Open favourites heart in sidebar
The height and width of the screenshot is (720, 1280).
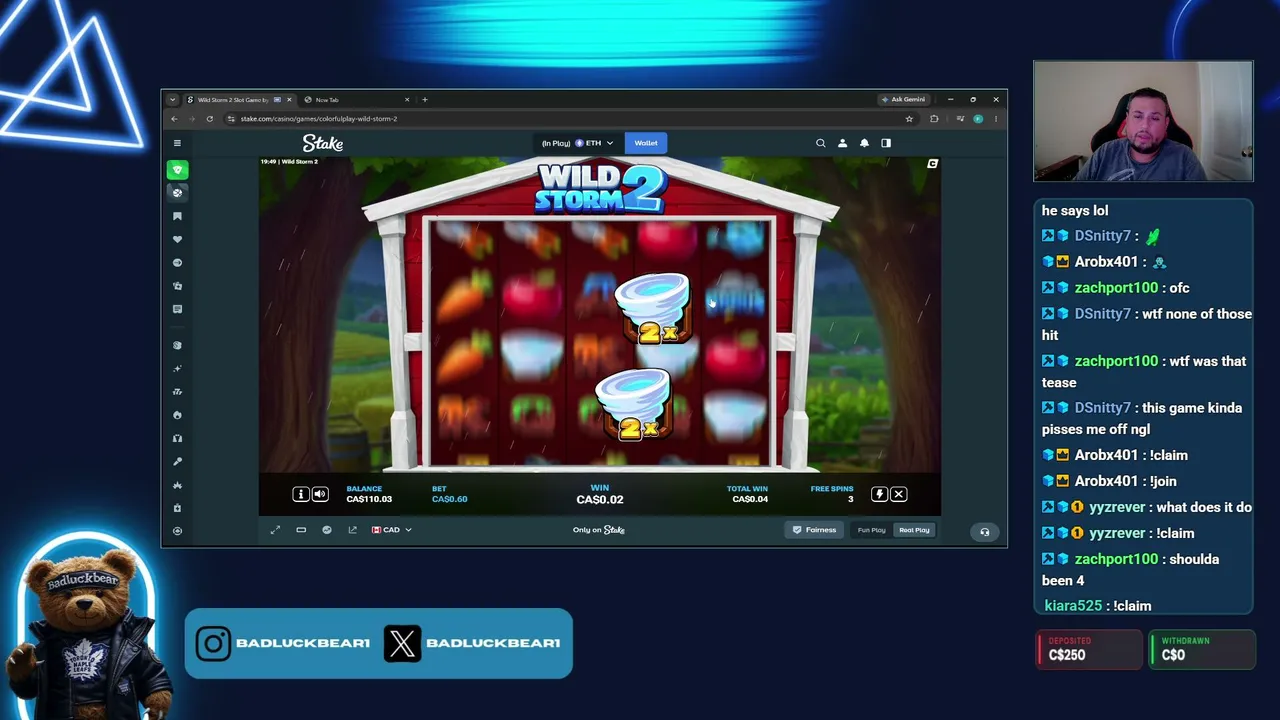point(177,239)
